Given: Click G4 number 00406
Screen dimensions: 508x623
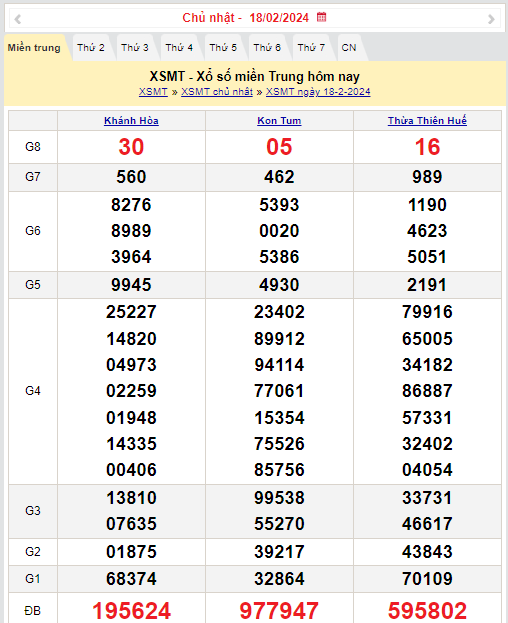Looking at the screenshot, I should click(131, 470).
